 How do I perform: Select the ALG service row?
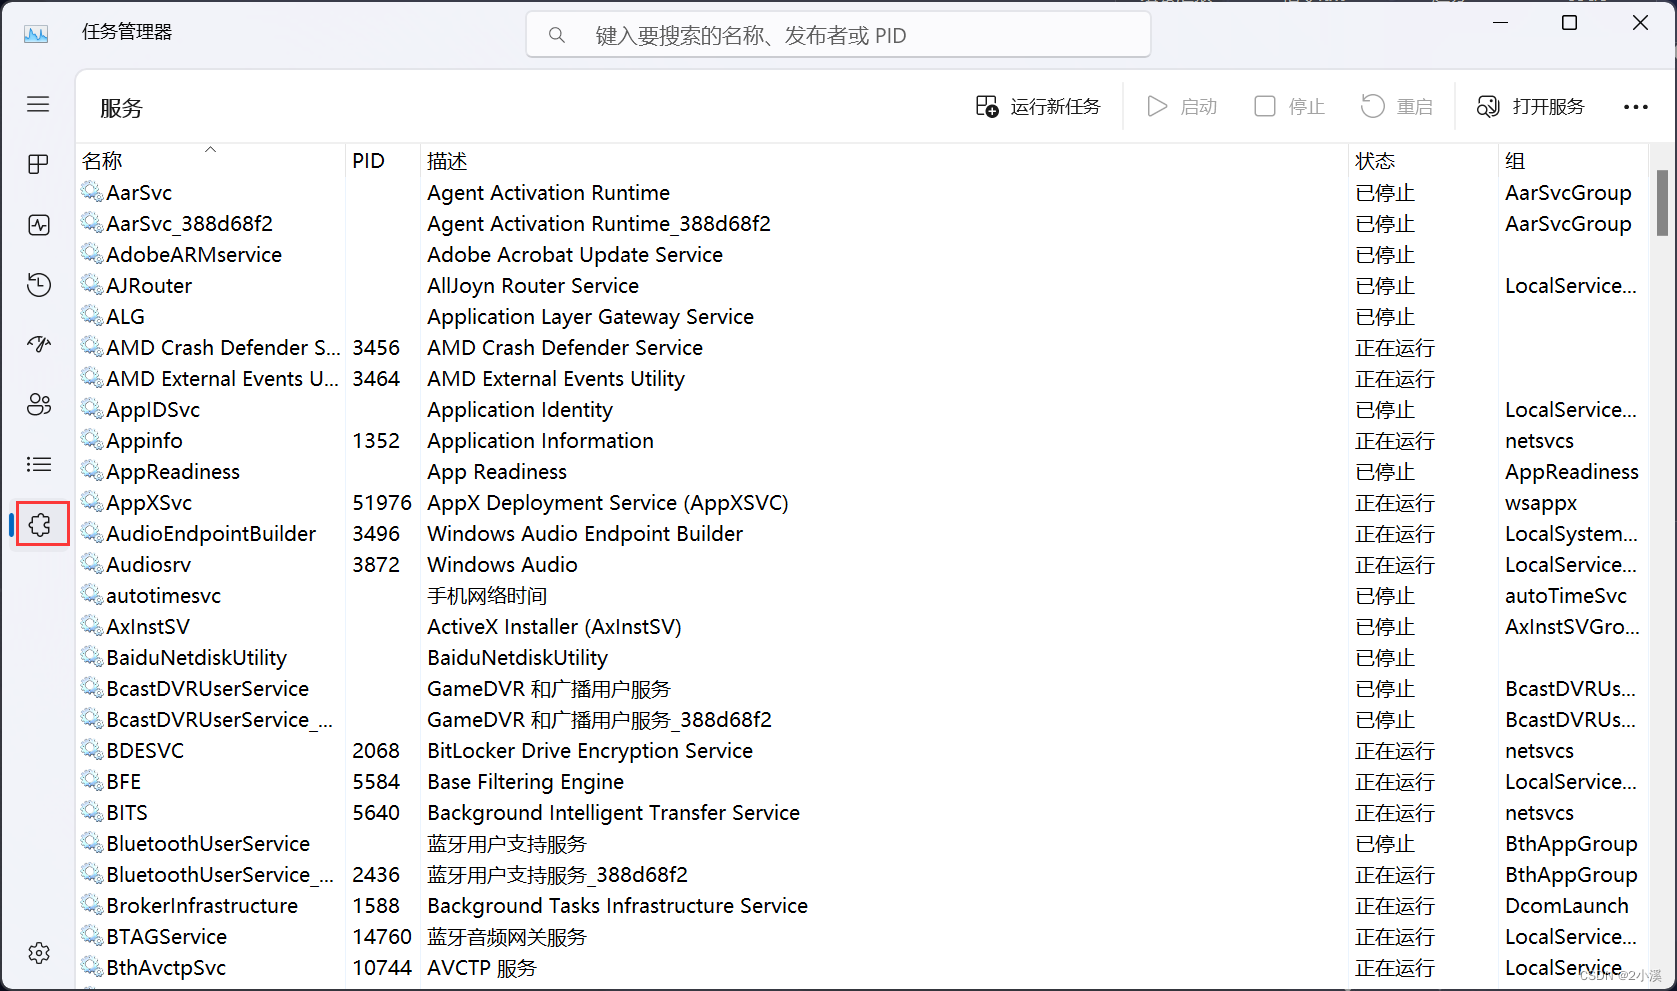click(x=863, y=317)
